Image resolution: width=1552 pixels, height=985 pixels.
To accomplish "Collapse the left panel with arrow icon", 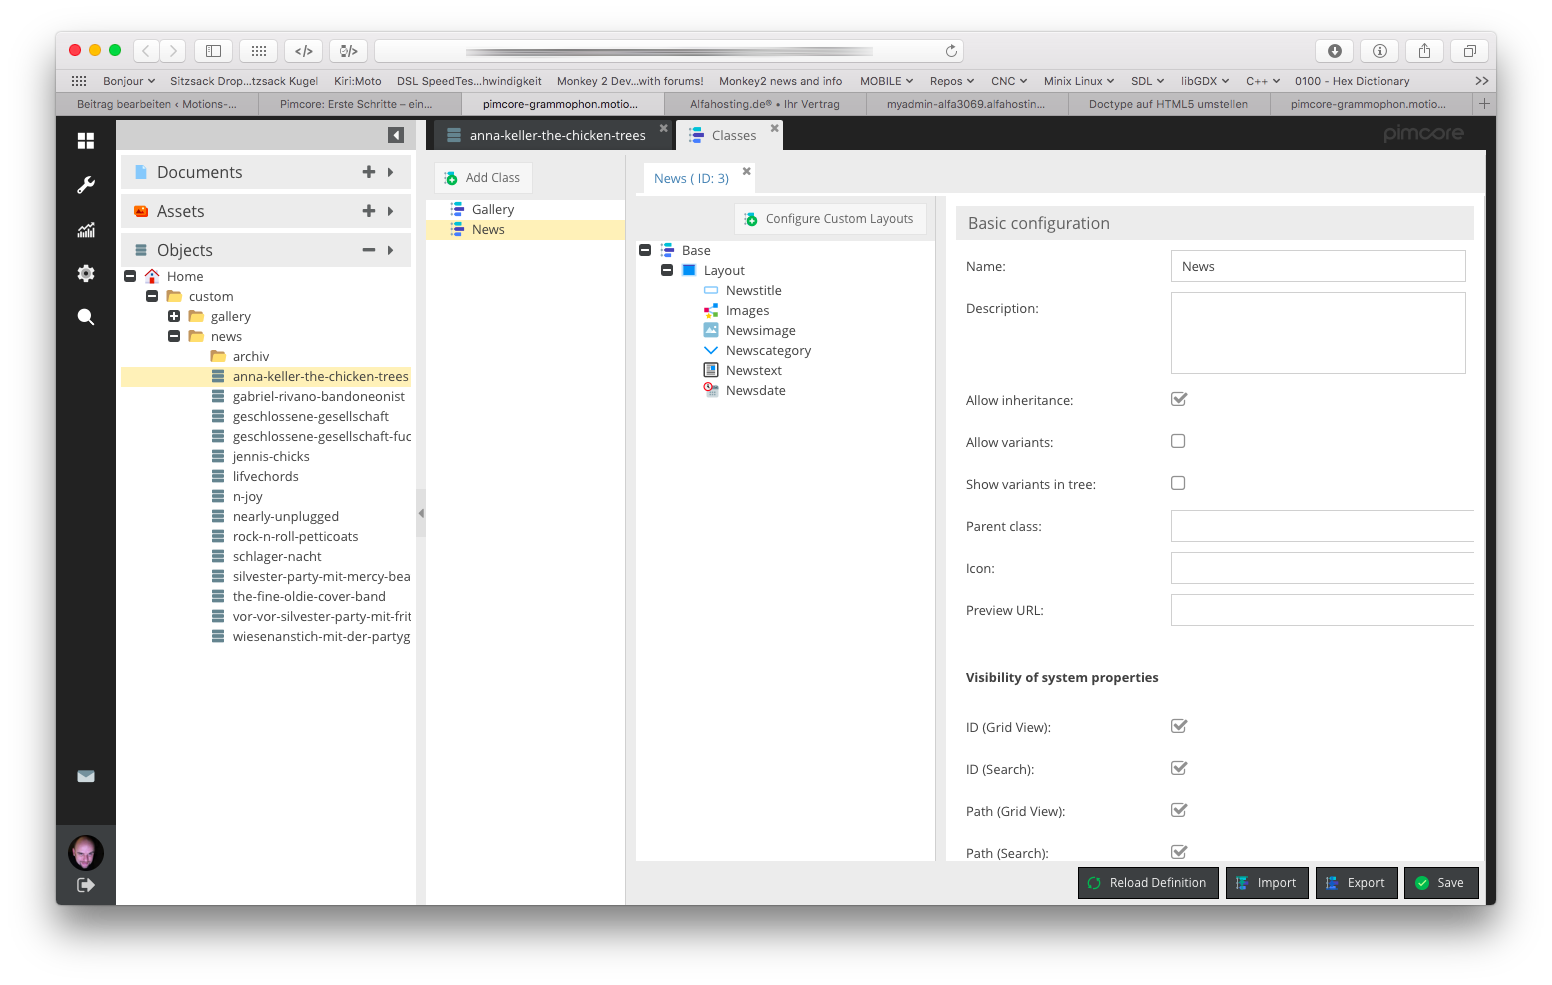I will coord(396,135).
